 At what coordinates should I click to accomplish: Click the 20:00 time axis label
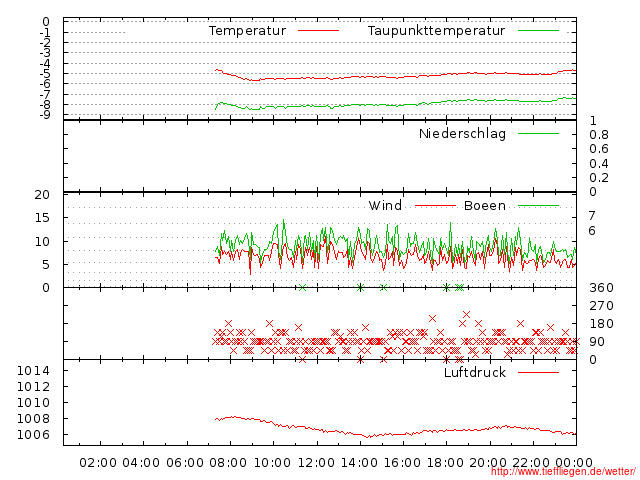pos(488,463)
